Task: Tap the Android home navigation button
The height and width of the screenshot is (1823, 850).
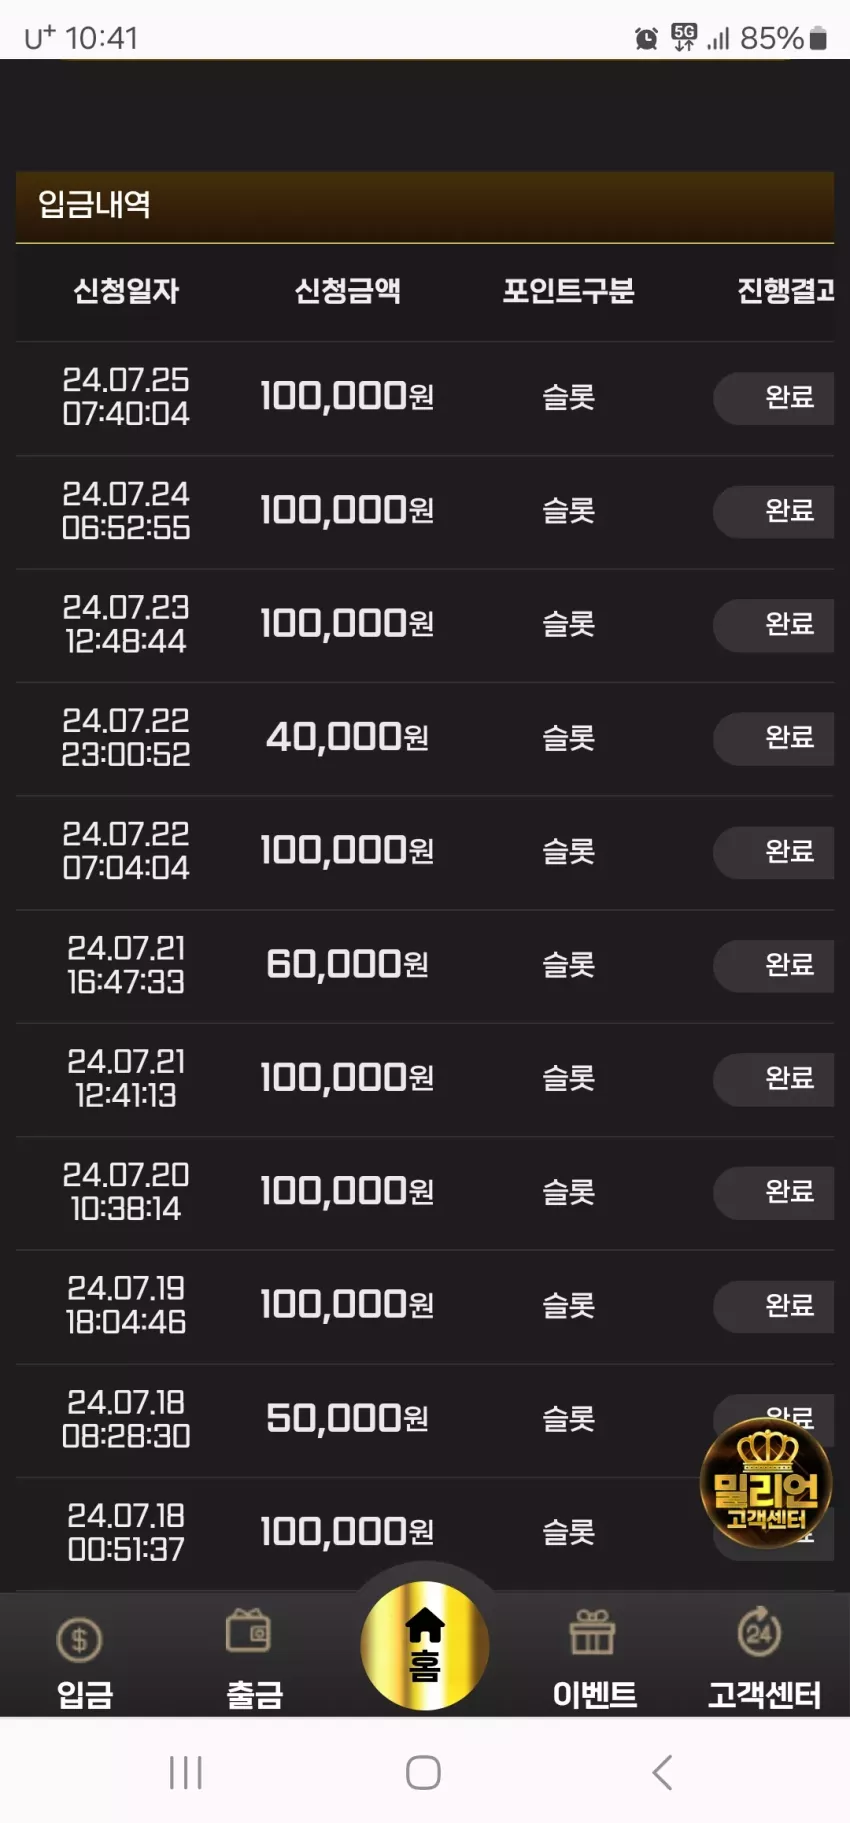Action: [x=423, y=1772]
